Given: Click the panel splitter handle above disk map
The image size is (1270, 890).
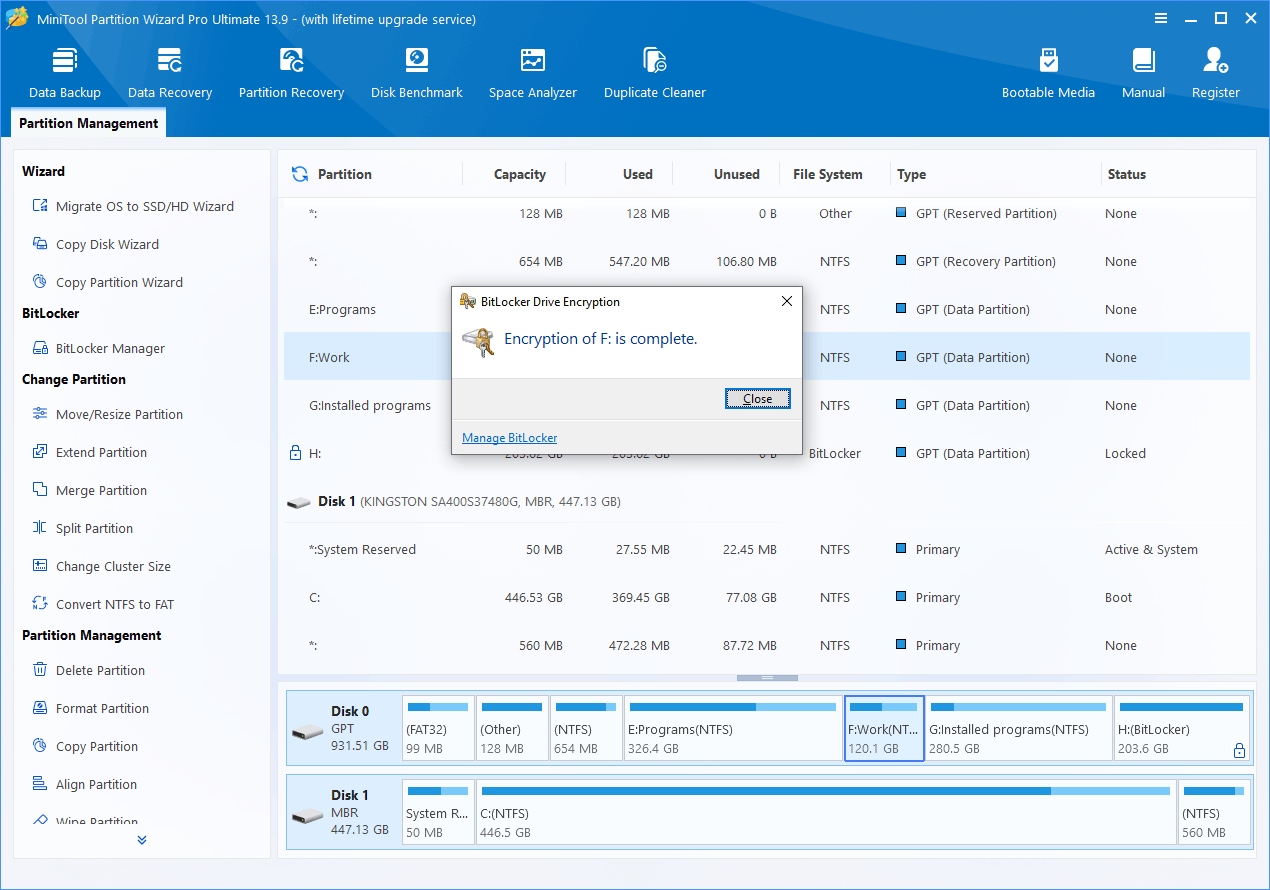Looking at the screenshot, I should pyautogui.click(x=767, y=678).
